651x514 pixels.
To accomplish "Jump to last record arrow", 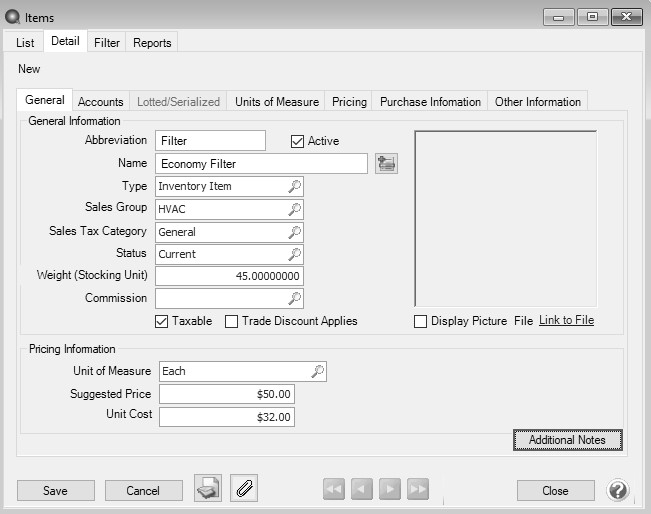I will pos(418,490).
